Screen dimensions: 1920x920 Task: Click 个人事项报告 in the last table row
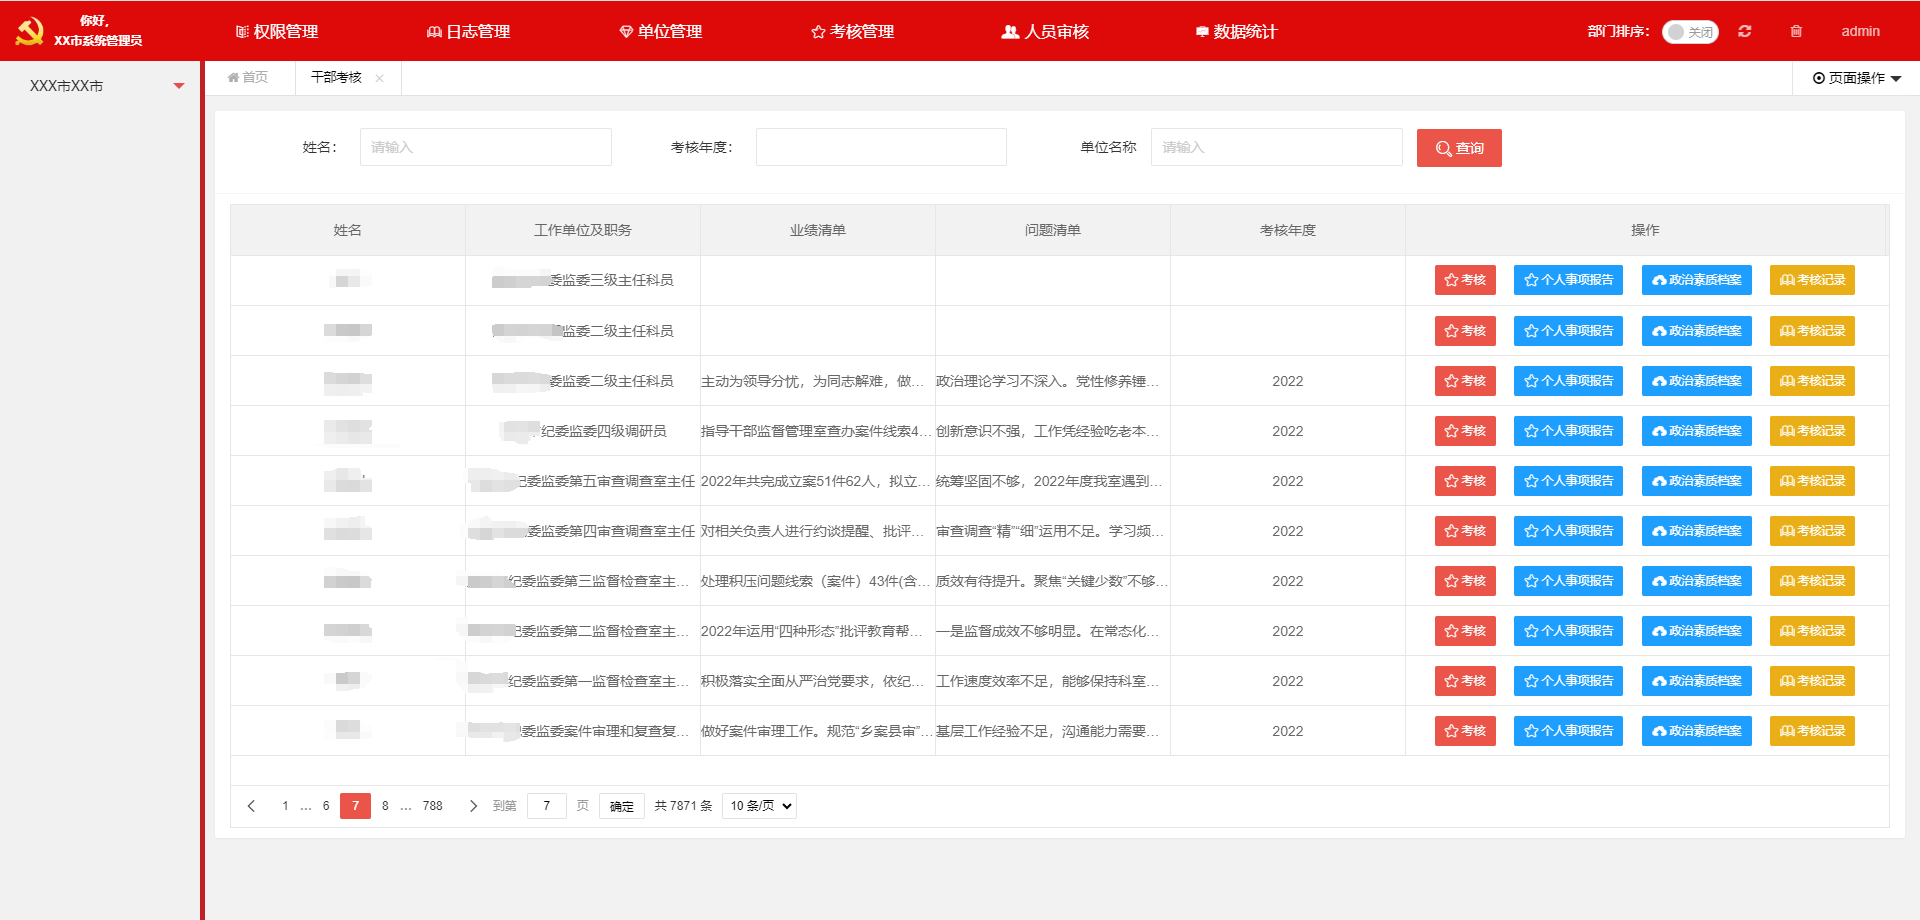(1568, 731)
